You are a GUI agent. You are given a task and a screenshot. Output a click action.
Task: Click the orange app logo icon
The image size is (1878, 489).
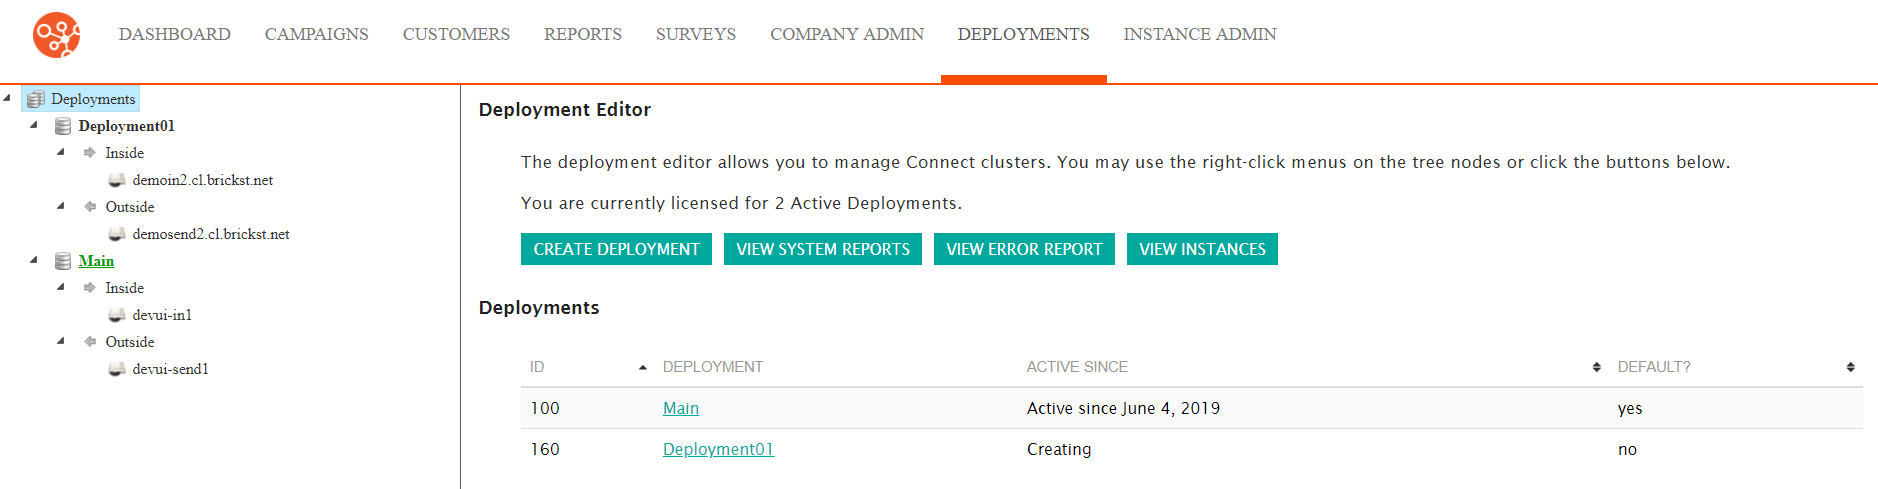pos(57,35)
